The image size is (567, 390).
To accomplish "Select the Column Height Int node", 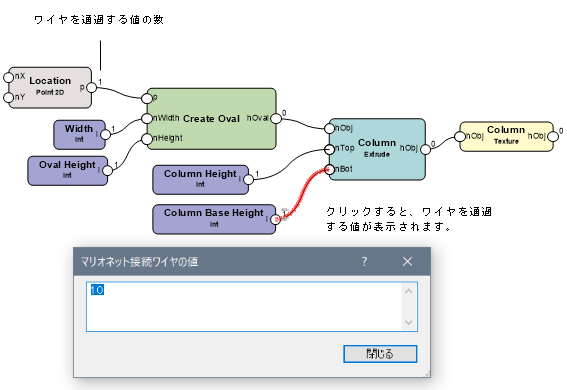I will click(201, 180).
